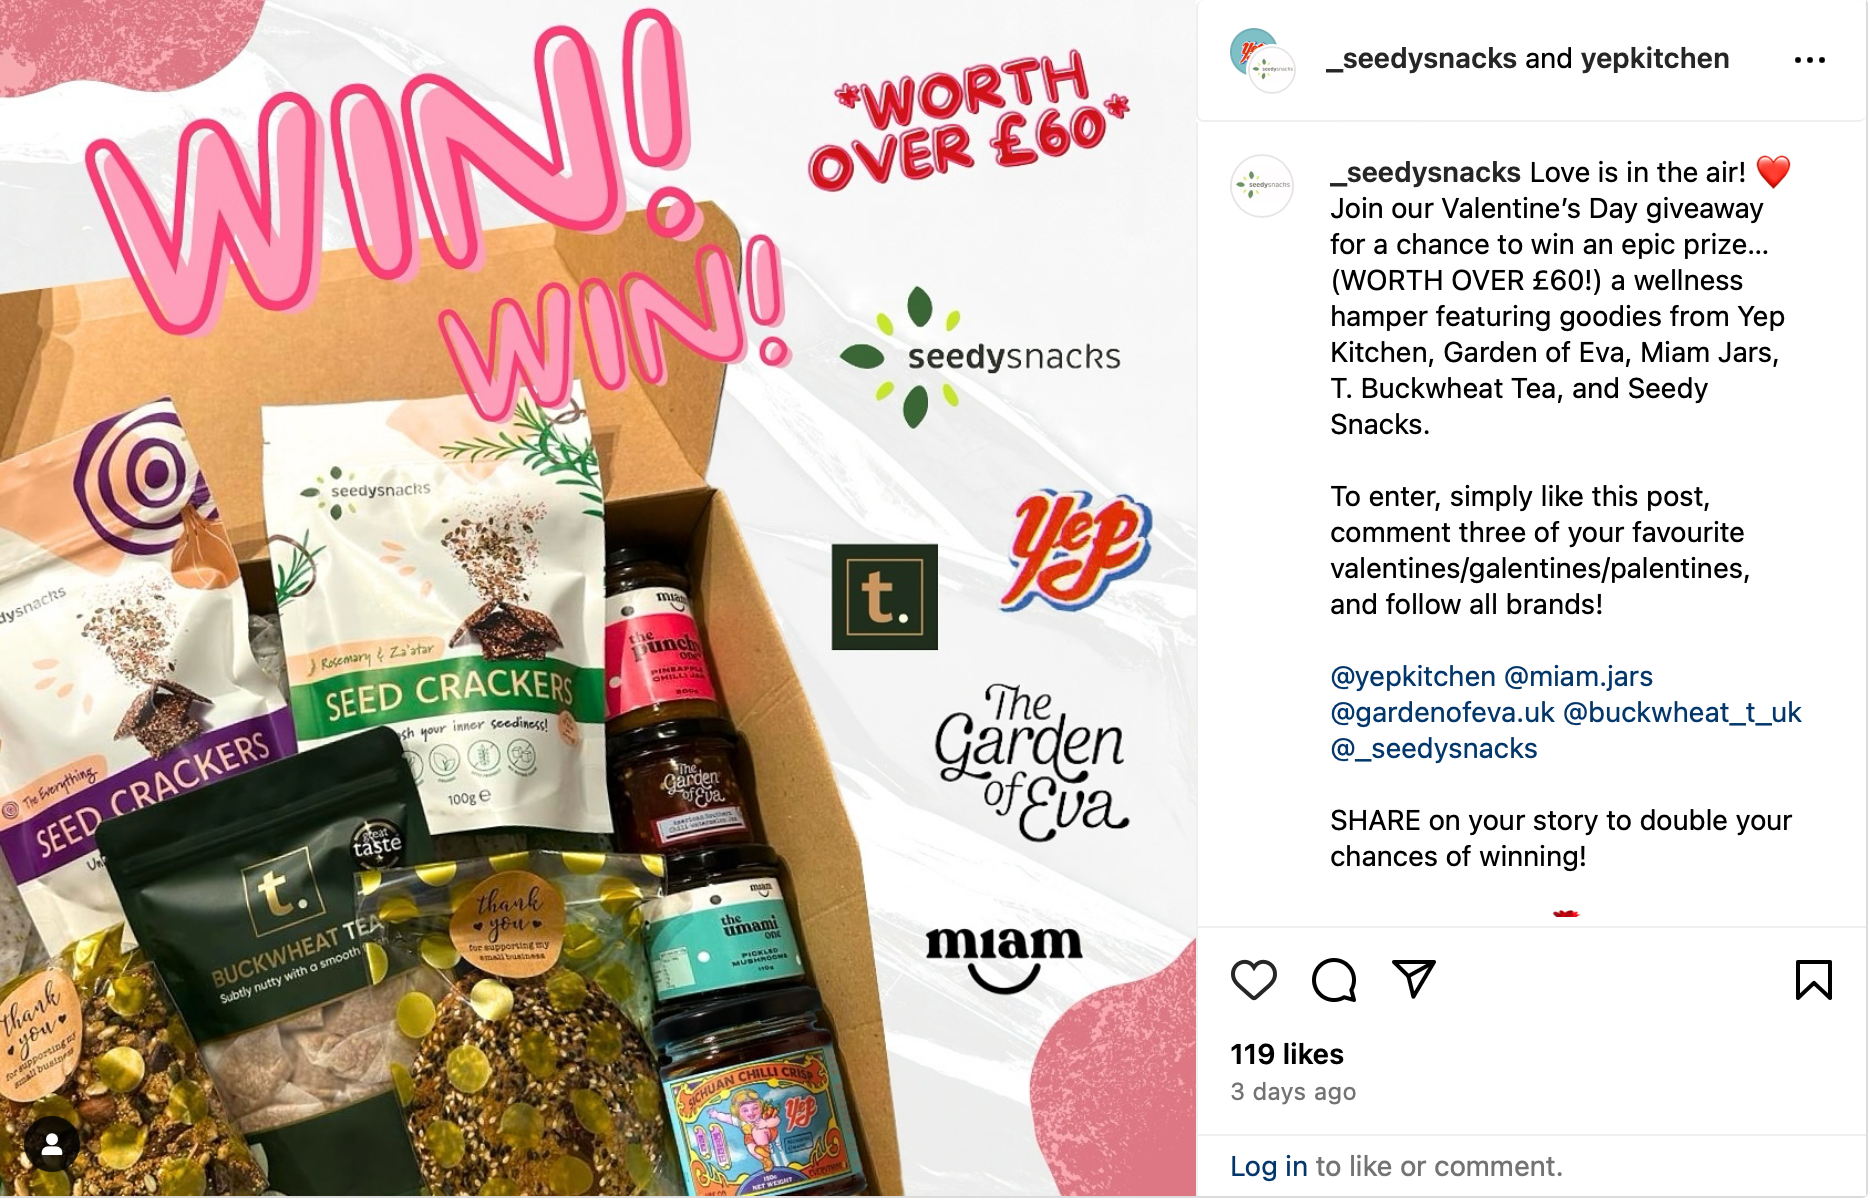Image resolution: width=1870 pixels, height=1200 pixels.
Task: Open _seedysnacks username in caption
Action: coord(1425,173)
